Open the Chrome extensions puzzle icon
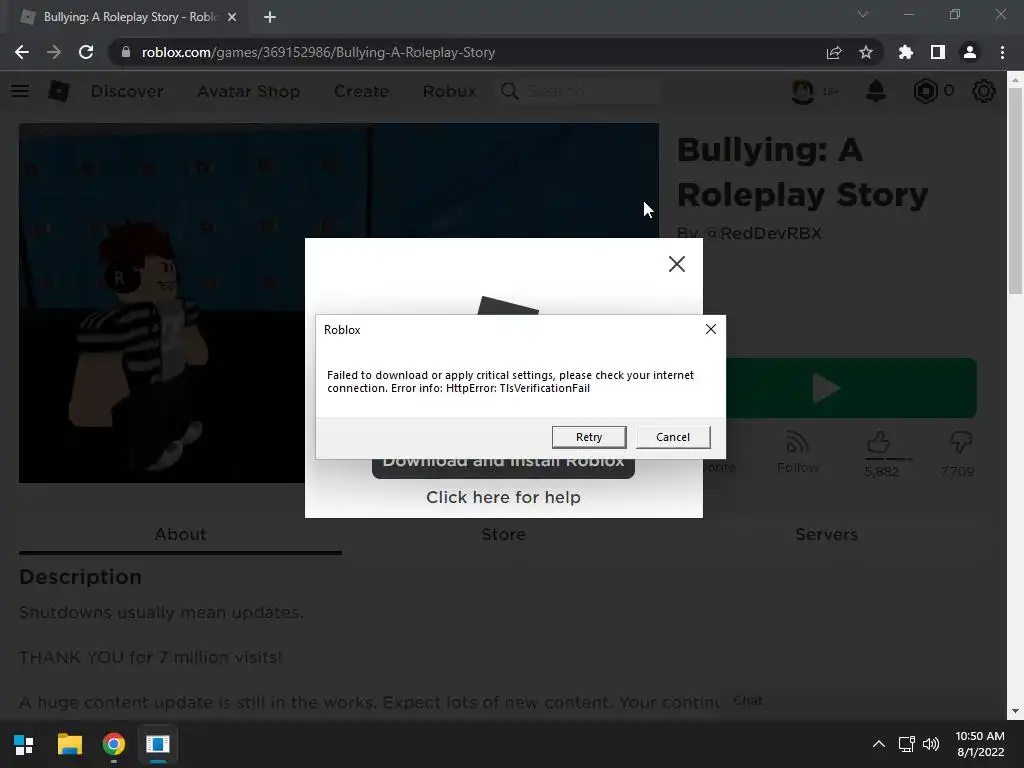Screen dimensions: 1024x768 point(905,52)
